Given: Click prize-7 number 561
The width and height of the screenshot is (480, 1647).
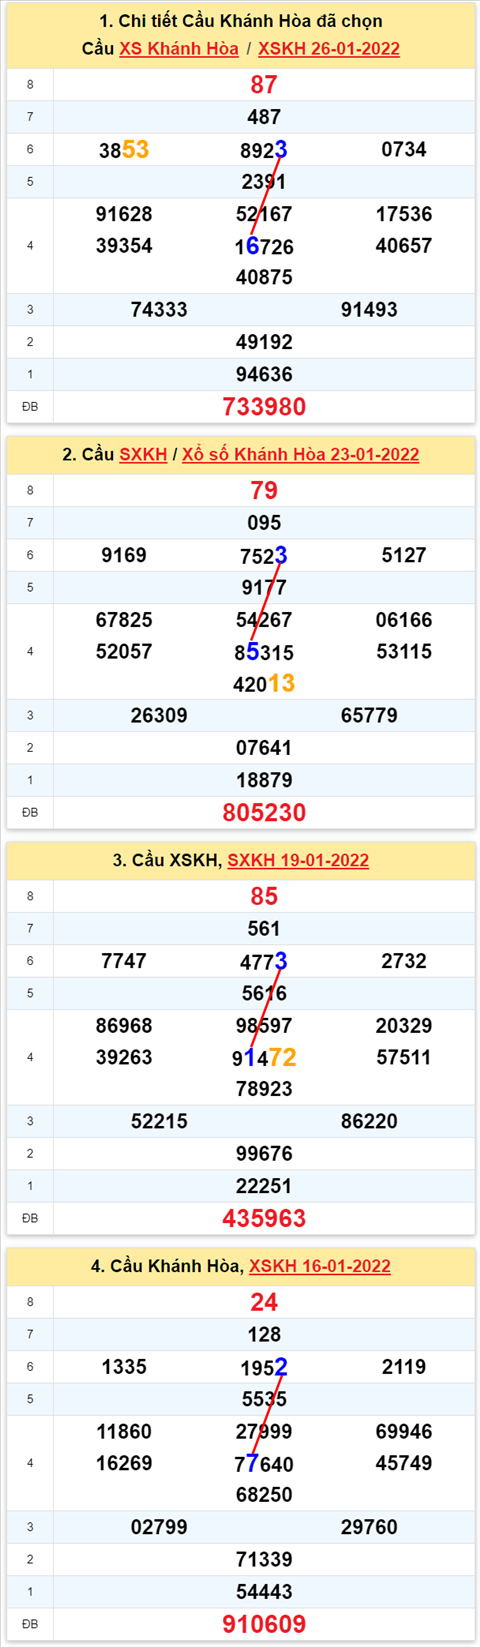Looking at the screenshot, I should [x=264, y=929].
